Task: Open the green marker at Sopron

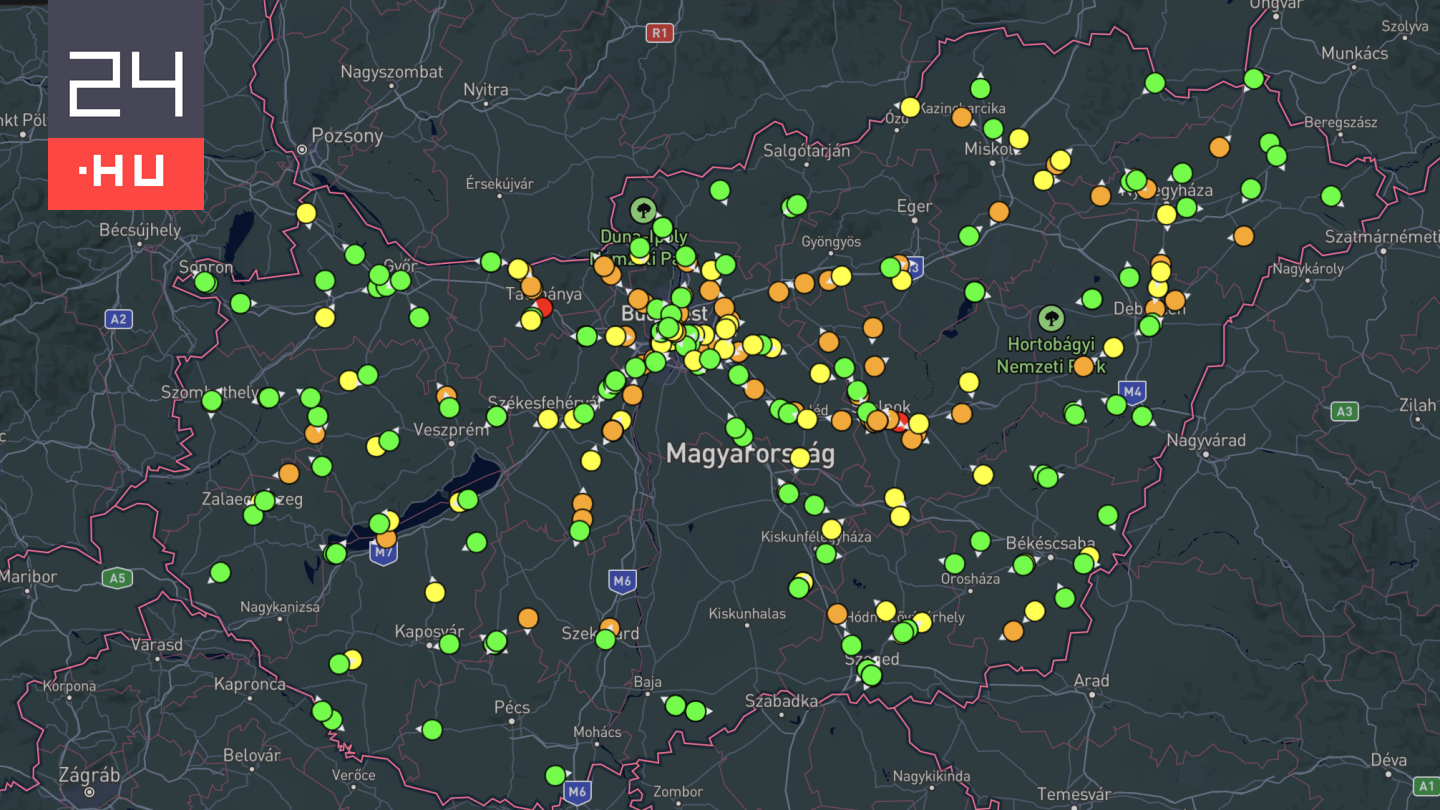Action: 205,283
